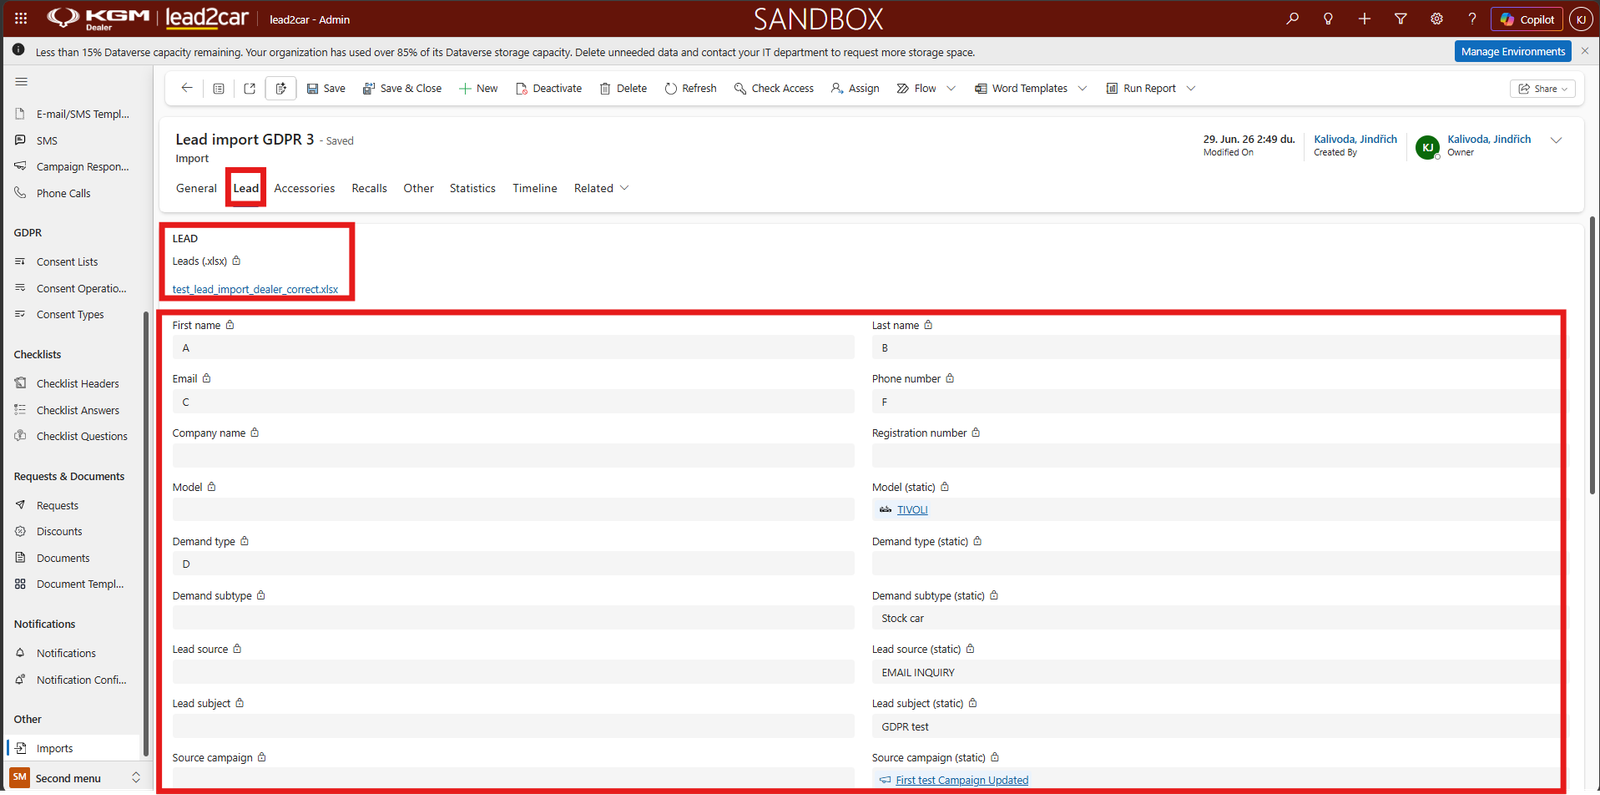
Task: Open the Statistics tab
Action: coord(472,188)
